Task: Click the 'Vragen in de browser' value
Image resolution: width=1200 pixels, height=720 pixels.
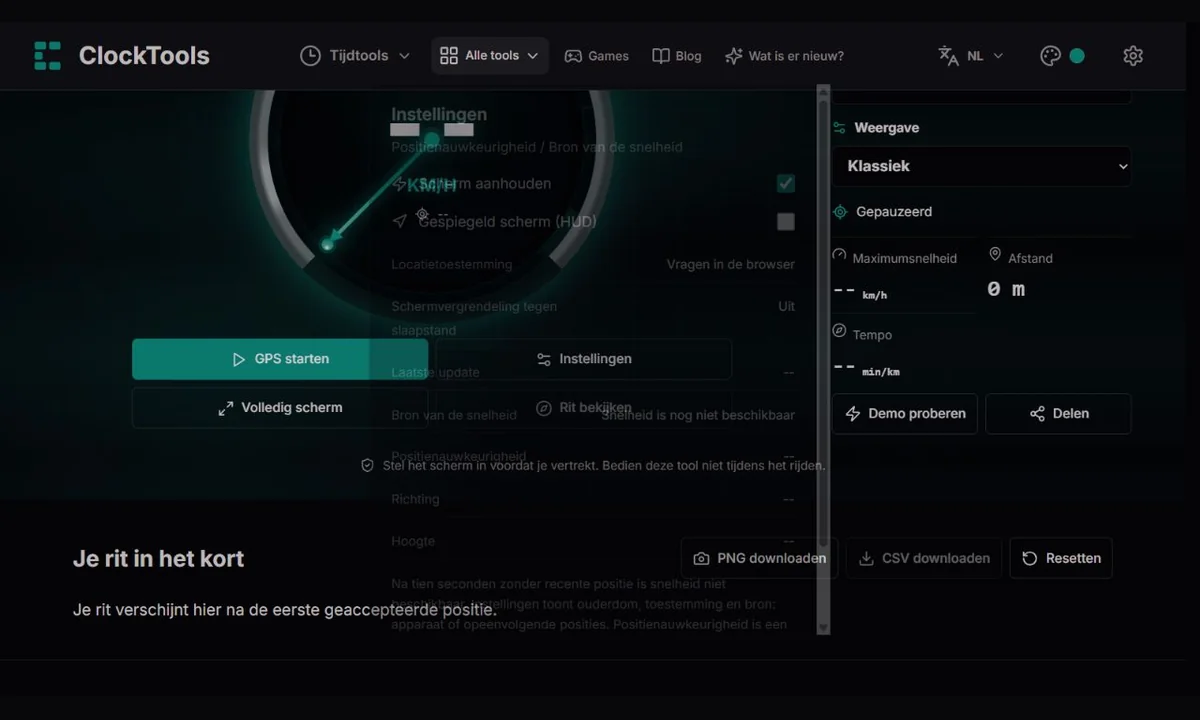Action: click(x=731, y=265)
